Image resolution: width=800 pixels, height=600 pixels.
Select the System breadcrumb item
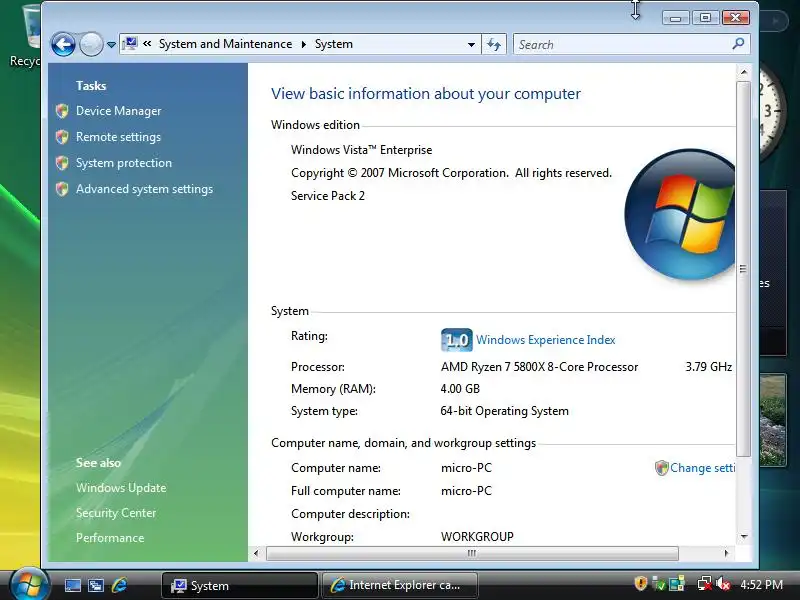(334, 44)
